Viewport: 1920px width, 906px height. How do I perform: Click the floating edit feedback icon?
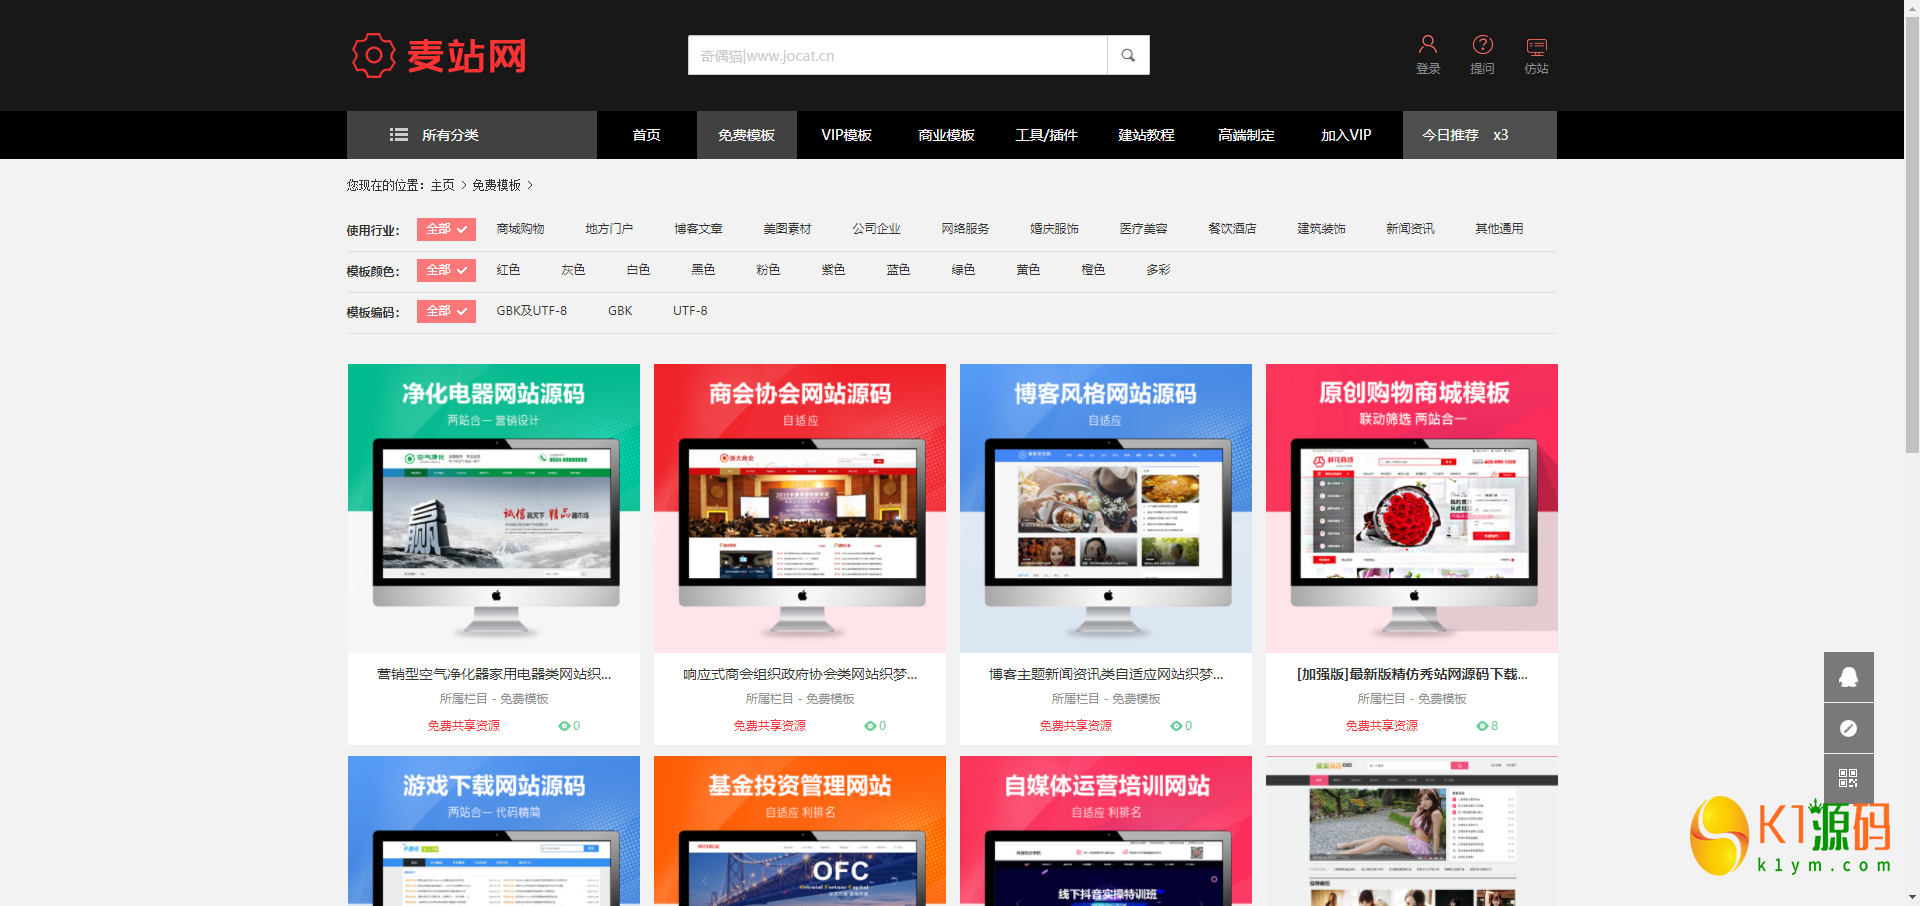(x=1848, y=728)
